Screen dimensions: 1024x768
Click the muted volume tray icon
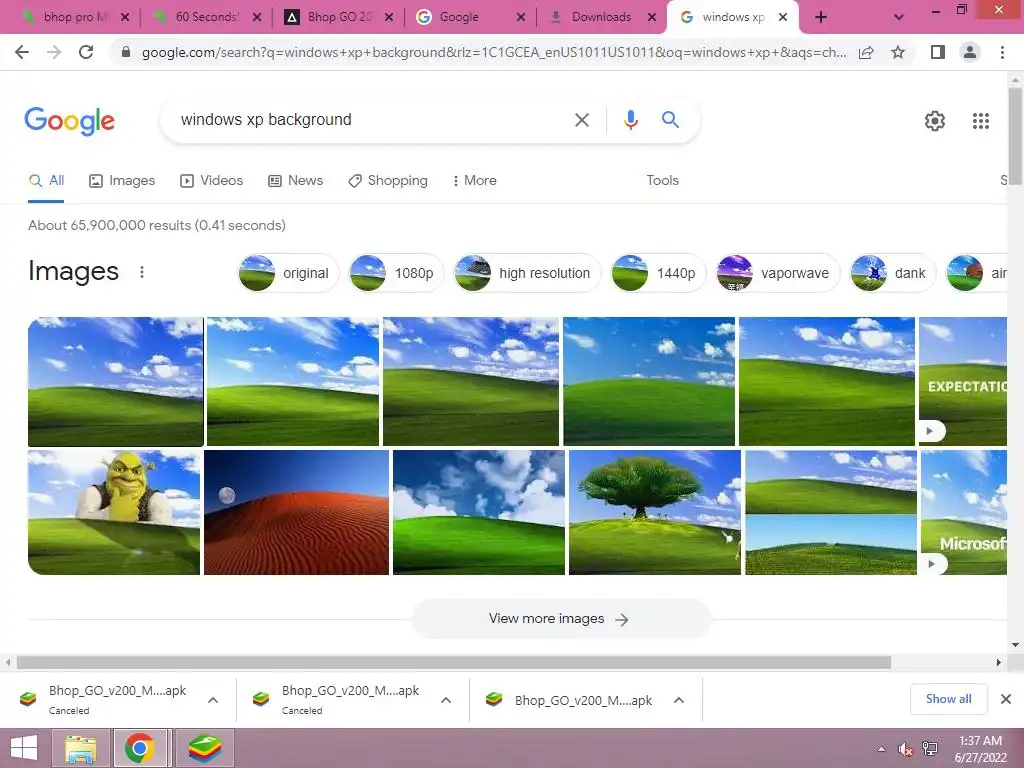pyautogui.click(x=906, y=749)
